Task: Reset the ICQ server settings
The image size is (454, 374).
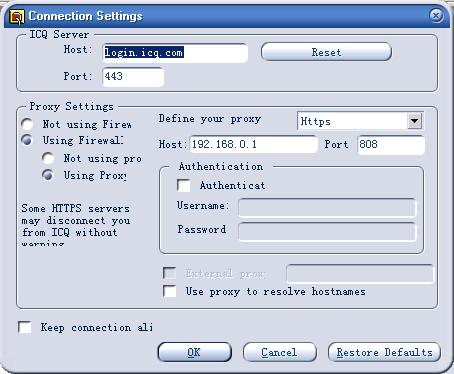Action: tap(326, 52)
